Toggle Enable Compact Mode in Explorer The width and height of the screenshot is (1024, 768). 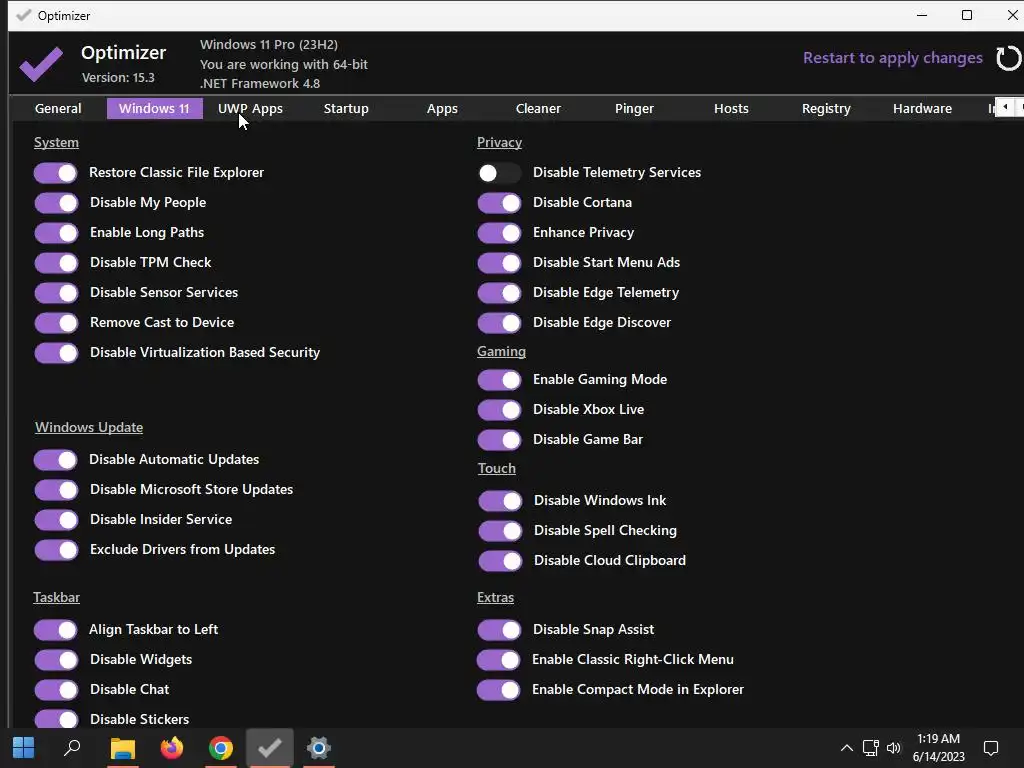click(x=499, y=690)
